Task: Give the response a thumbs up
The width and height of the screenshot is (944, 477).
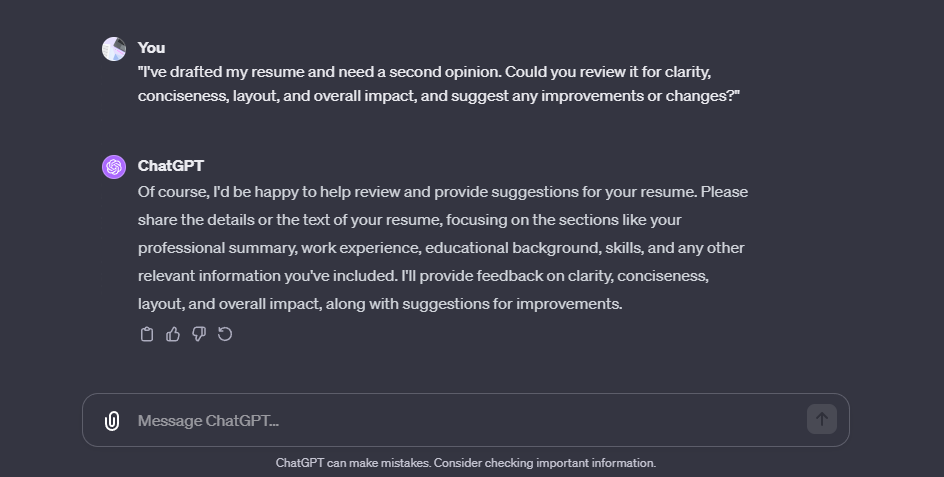Action: (x=173, y=334)
